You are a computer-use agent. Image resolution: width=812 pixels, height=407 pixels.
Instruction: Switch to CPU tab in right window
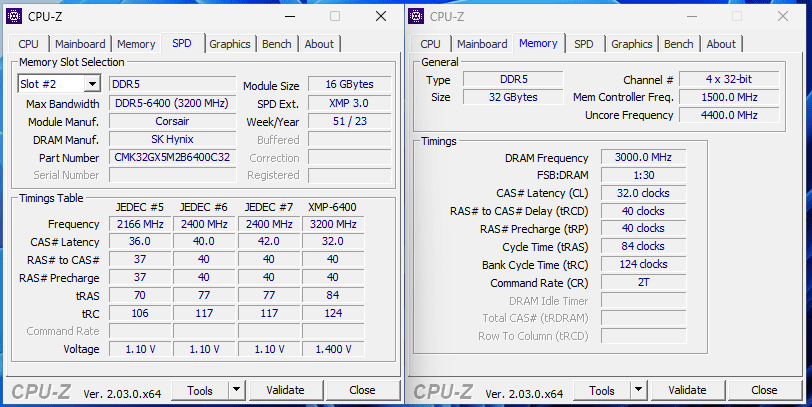click(430, 44)
